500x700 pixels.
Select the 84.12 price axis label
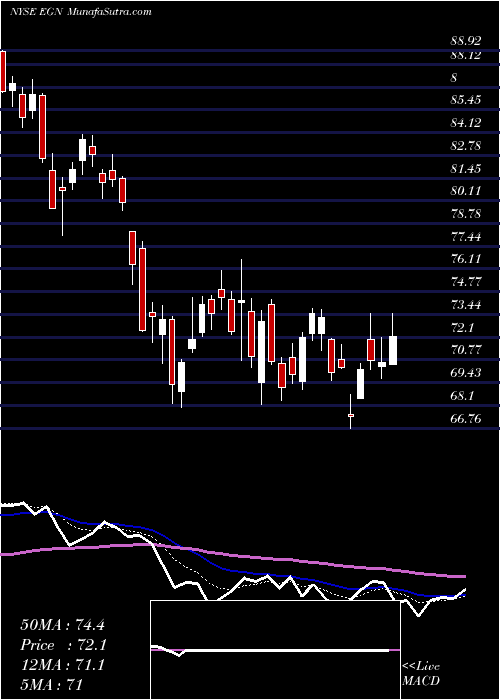click(466, 123)
